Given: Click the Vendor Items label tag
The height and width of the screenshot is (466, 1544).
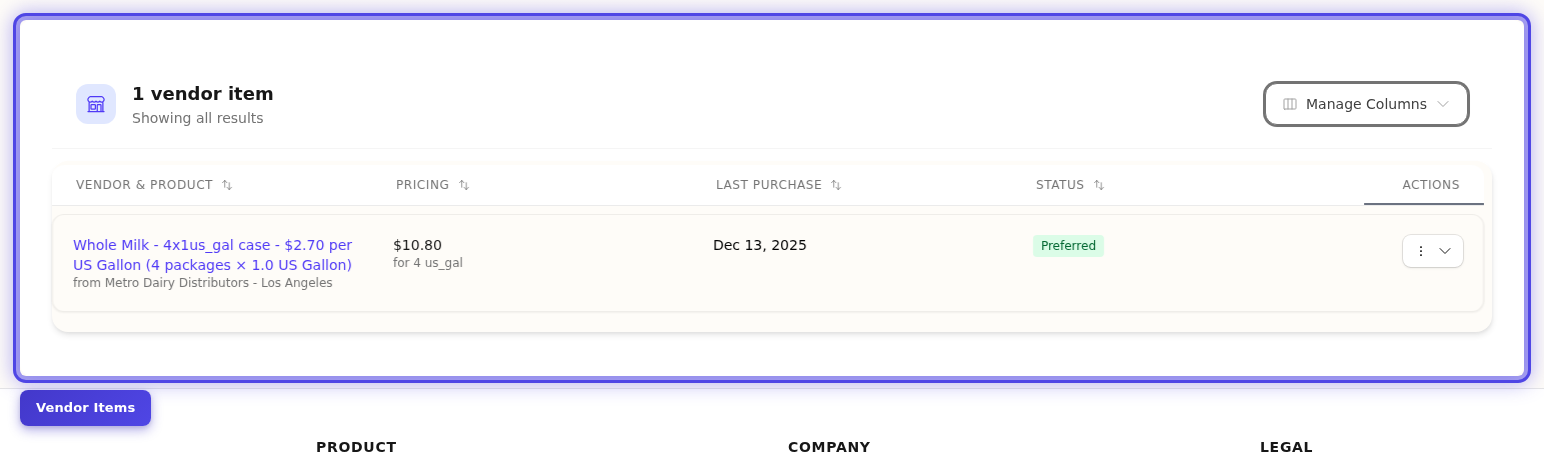Looking at the screenshot, I should [x=85, y=408].
